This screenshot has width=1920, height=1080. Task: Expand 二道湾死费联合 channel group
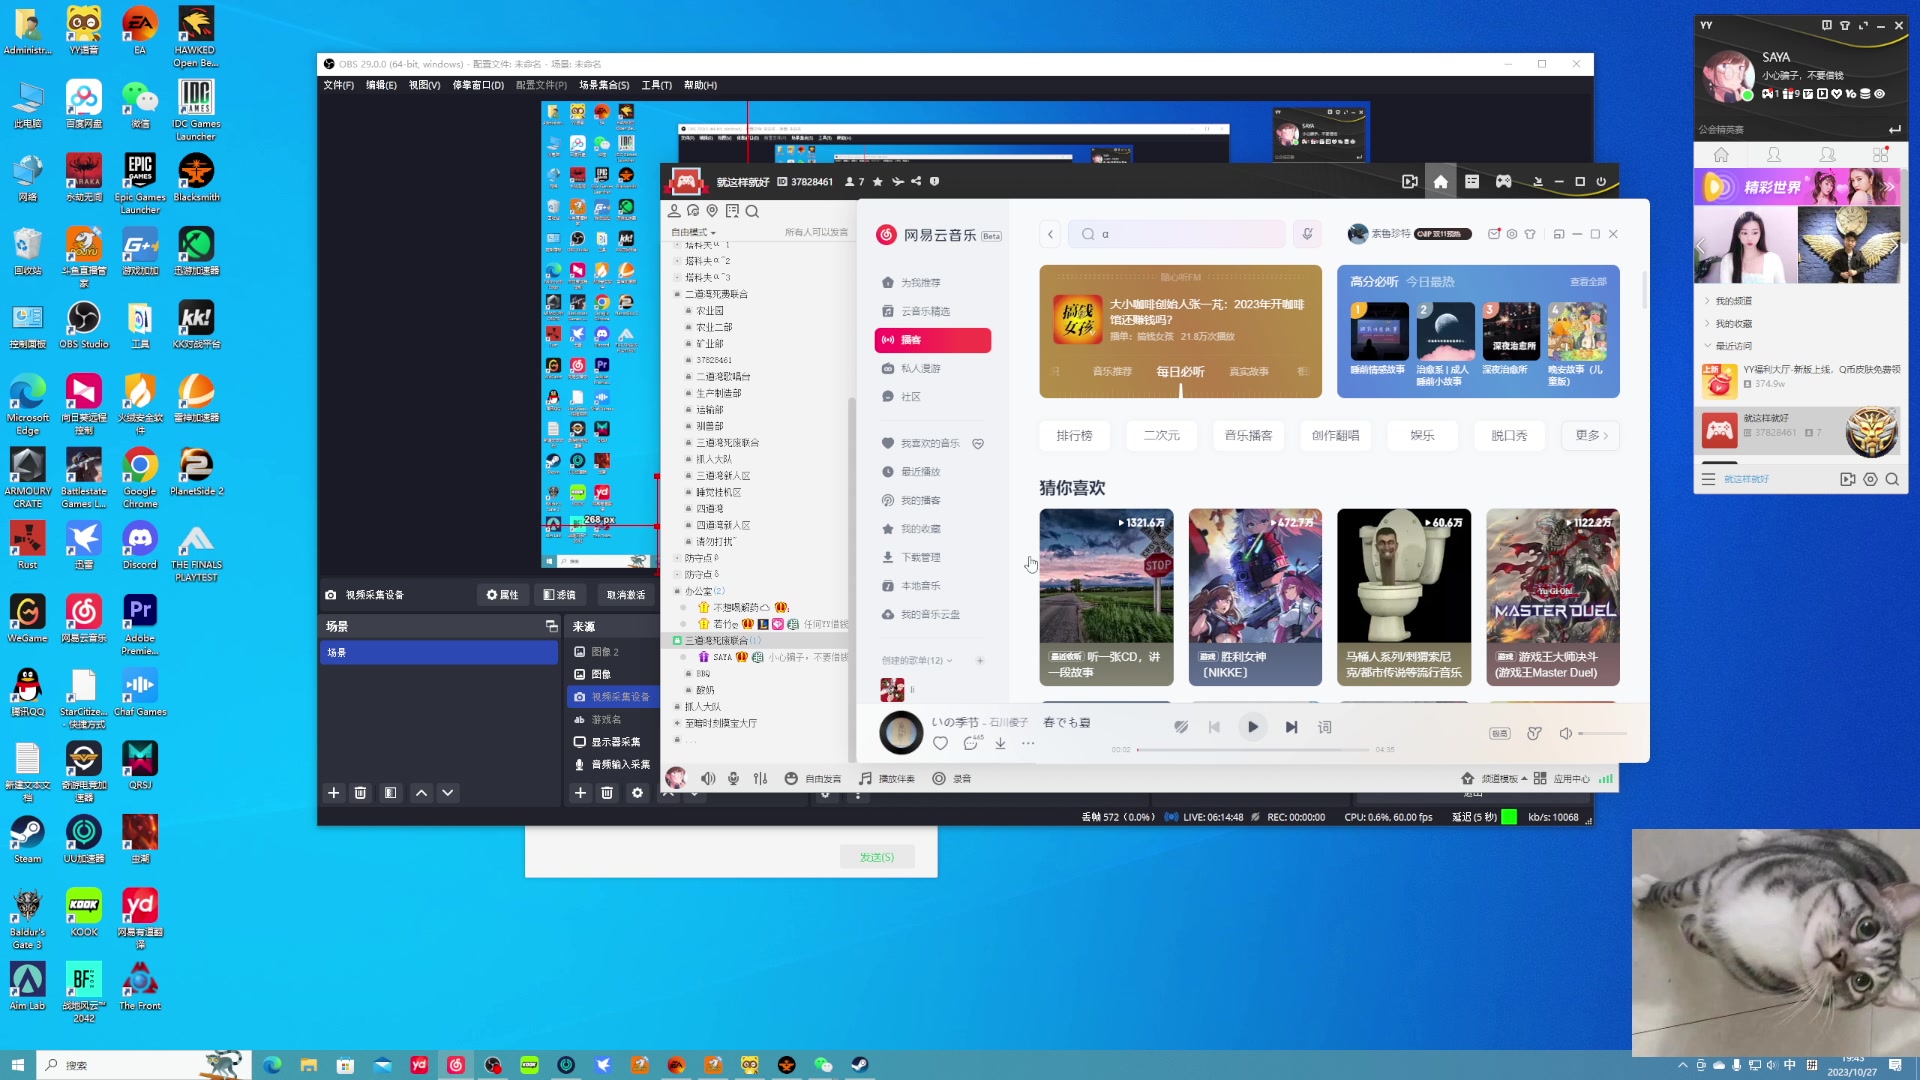pyautogui.click(x=677, y=294)
